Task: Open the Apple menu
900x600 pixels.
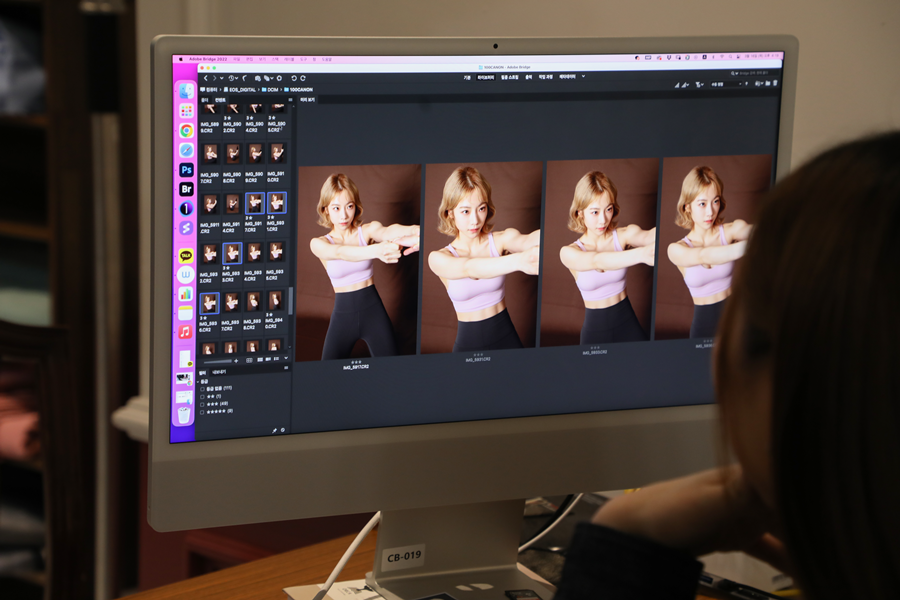Action: [181, 59]
